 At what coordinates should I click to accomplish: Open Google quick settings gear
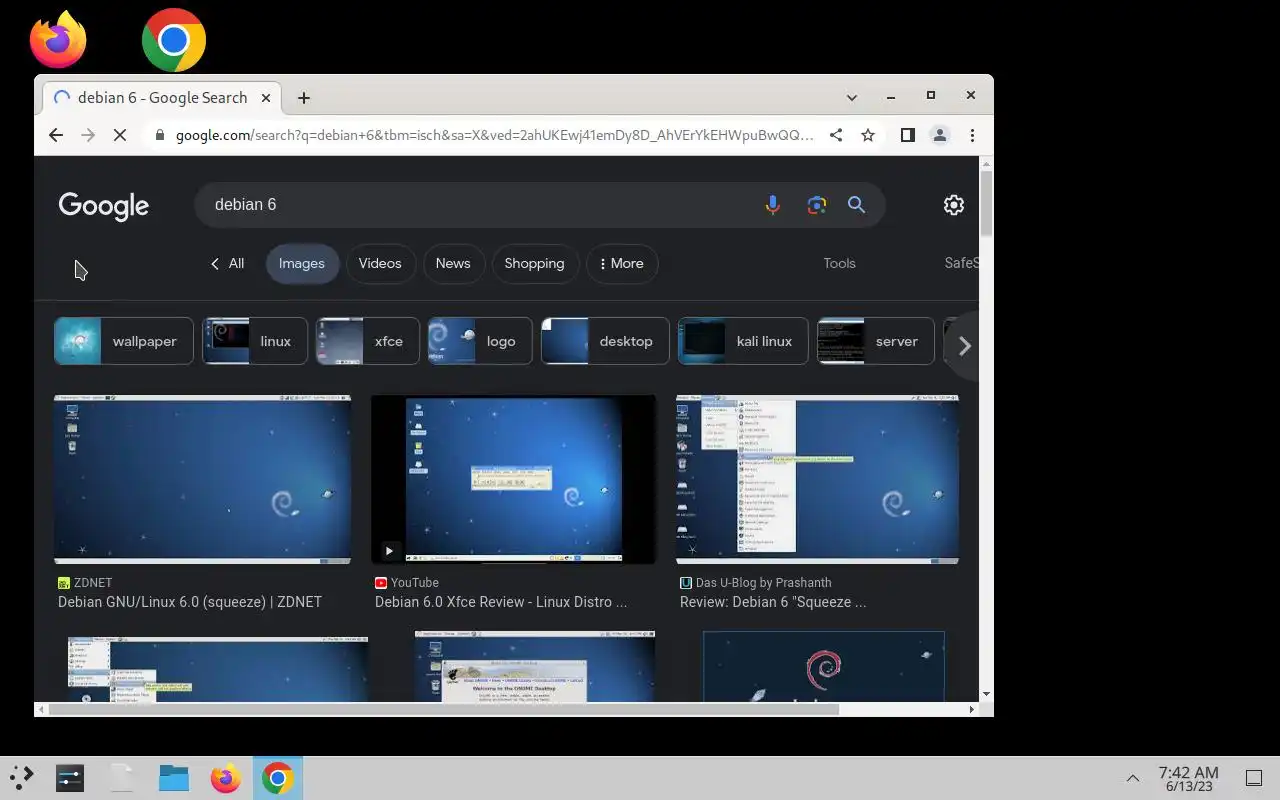[x=954, y=205]
